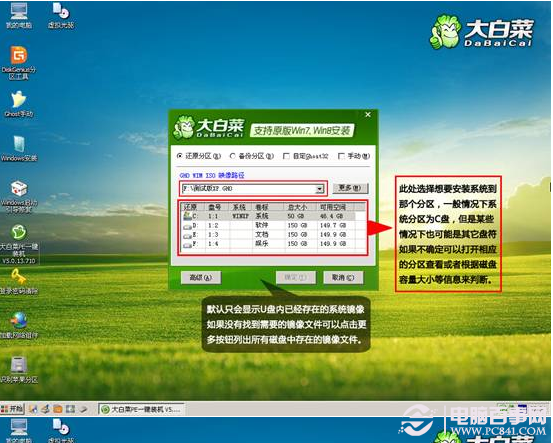Select the 备份分区 radio button
Screen dimensions: 553x443
click(233, 156)
